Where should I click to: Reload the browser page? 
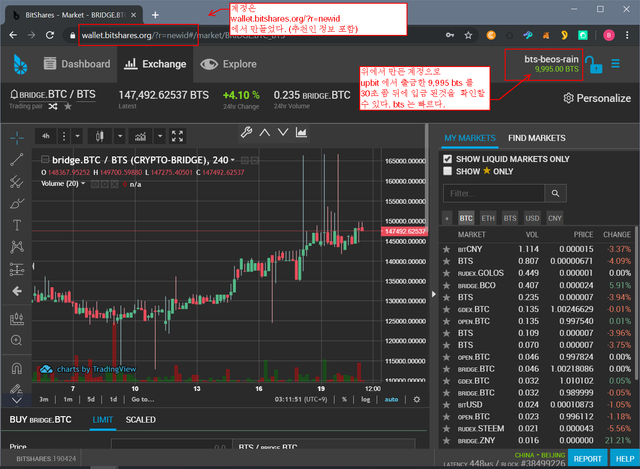pos(50,35)
